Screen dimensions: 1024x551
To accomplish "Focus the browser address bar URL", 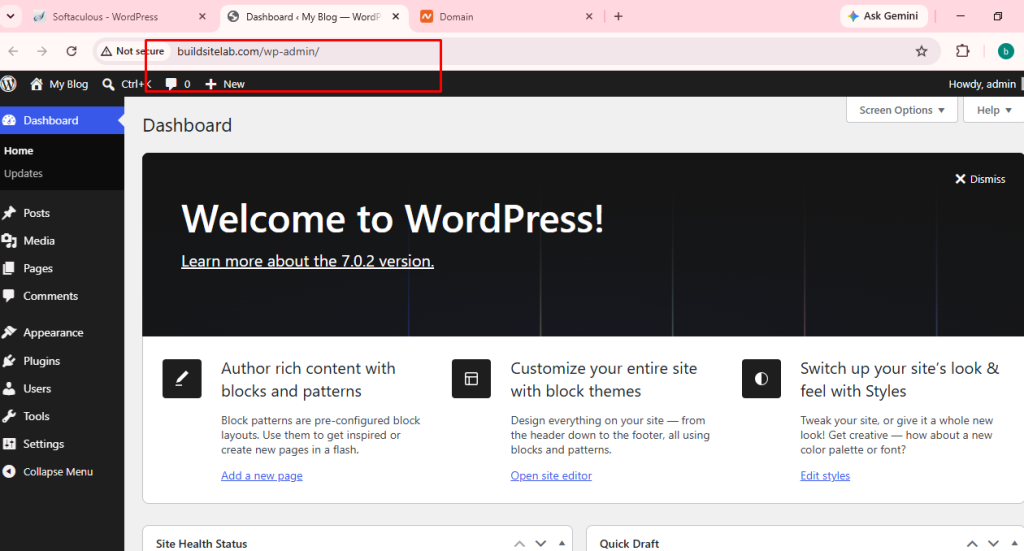I will click(248, 51).
